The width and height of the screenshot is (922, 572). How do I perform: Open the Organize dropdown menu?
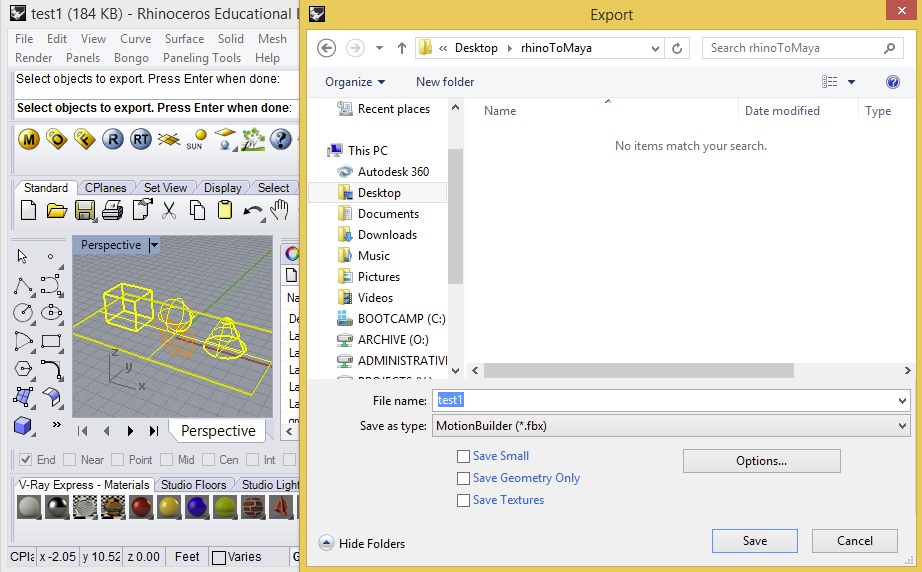click(355, 82)
